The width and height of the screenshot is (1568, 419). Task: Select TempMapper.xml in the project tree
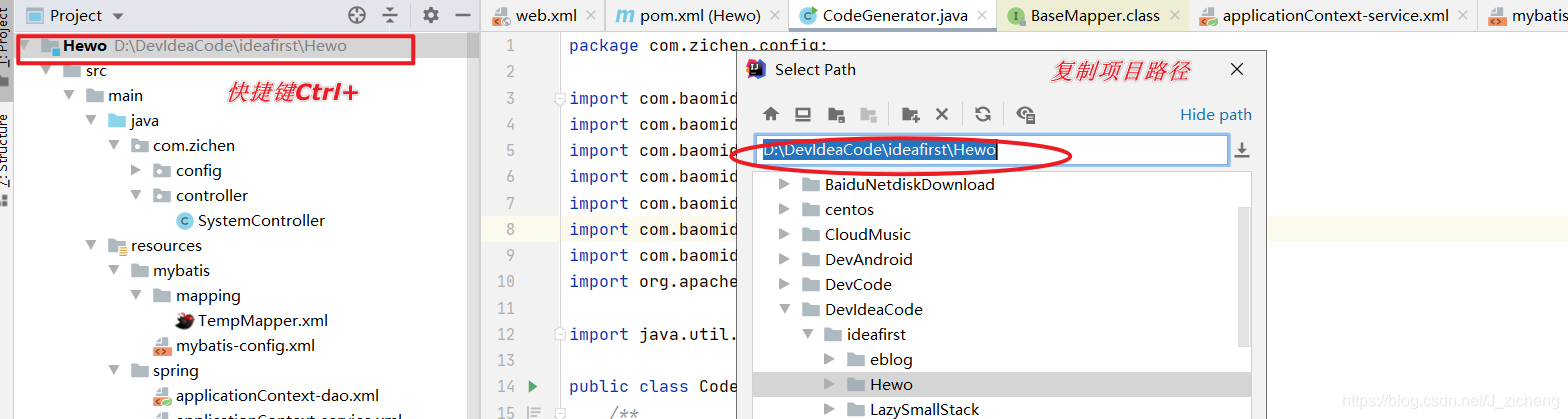(263, 321)
